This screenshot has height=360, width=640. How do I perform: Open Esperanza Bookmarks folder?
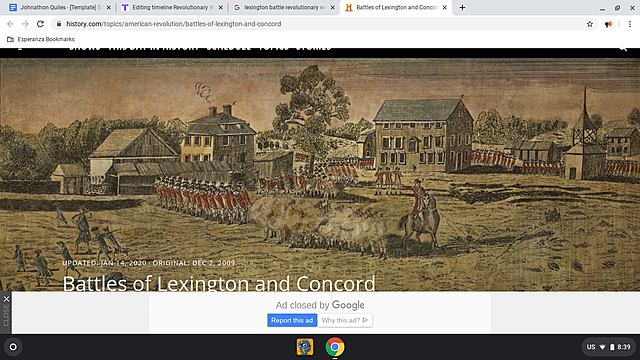pyautogui.click(x=41, y=39)
